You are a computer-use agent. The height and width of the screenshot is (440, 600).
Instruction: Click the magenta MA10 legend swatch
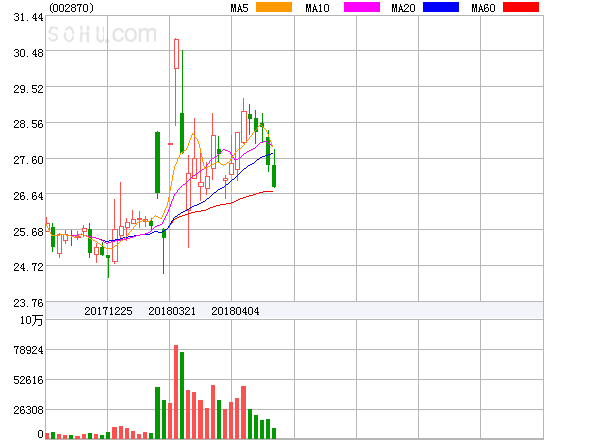point(362,7)
